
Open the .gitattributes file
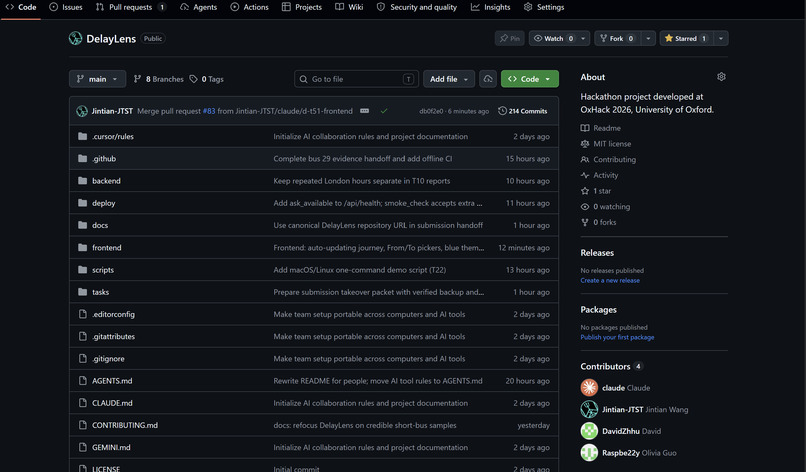coord(113,336)
